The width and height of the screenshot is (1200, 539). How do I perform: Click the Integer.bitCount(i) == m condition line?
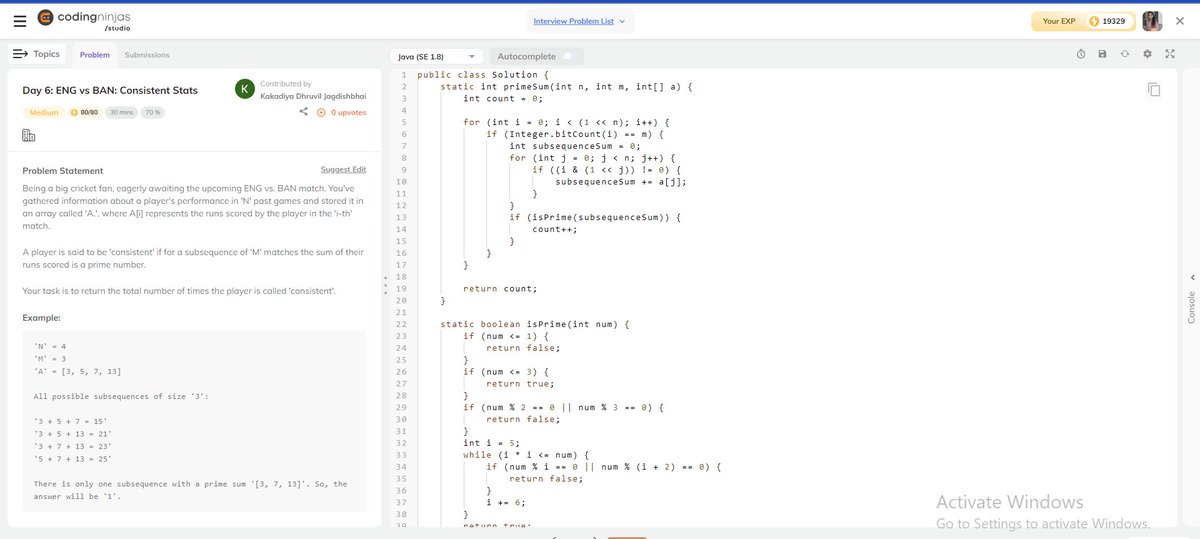(576, 134)
